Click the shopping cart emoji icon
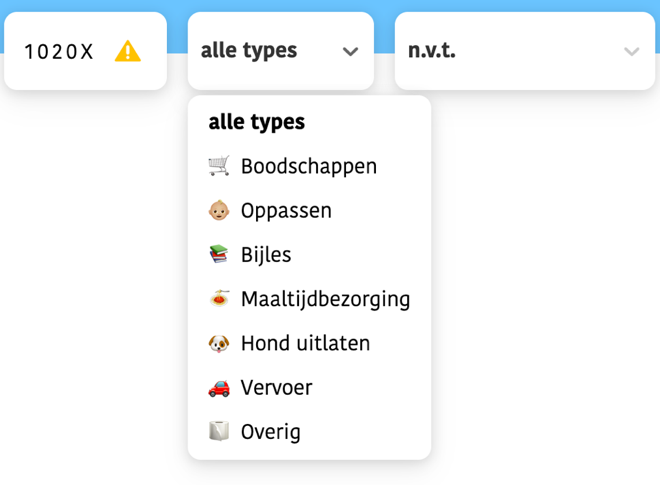 pos(219,165)
